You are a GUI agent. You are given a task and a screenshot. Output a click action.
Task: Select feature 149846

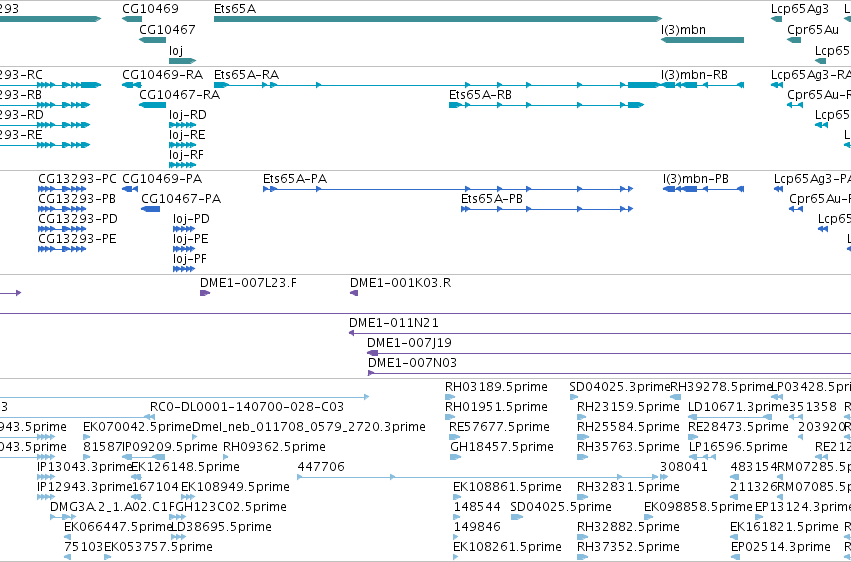pyautogui.click(x=477, y=527)
